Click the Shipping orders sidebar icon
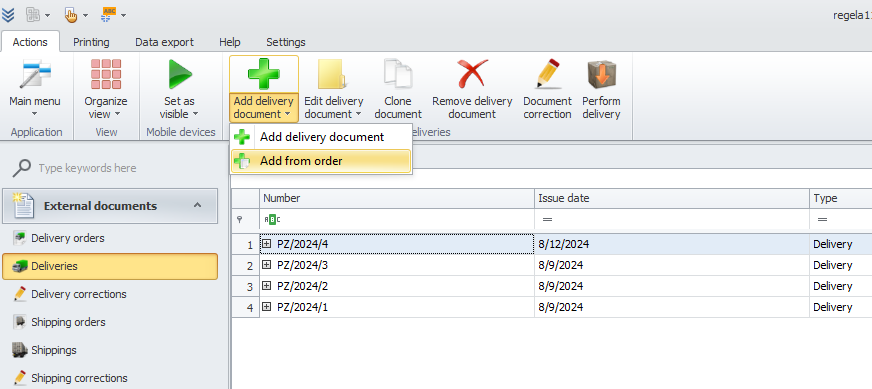The height and width of the screenshot is (389, 872). pos(20,322)
